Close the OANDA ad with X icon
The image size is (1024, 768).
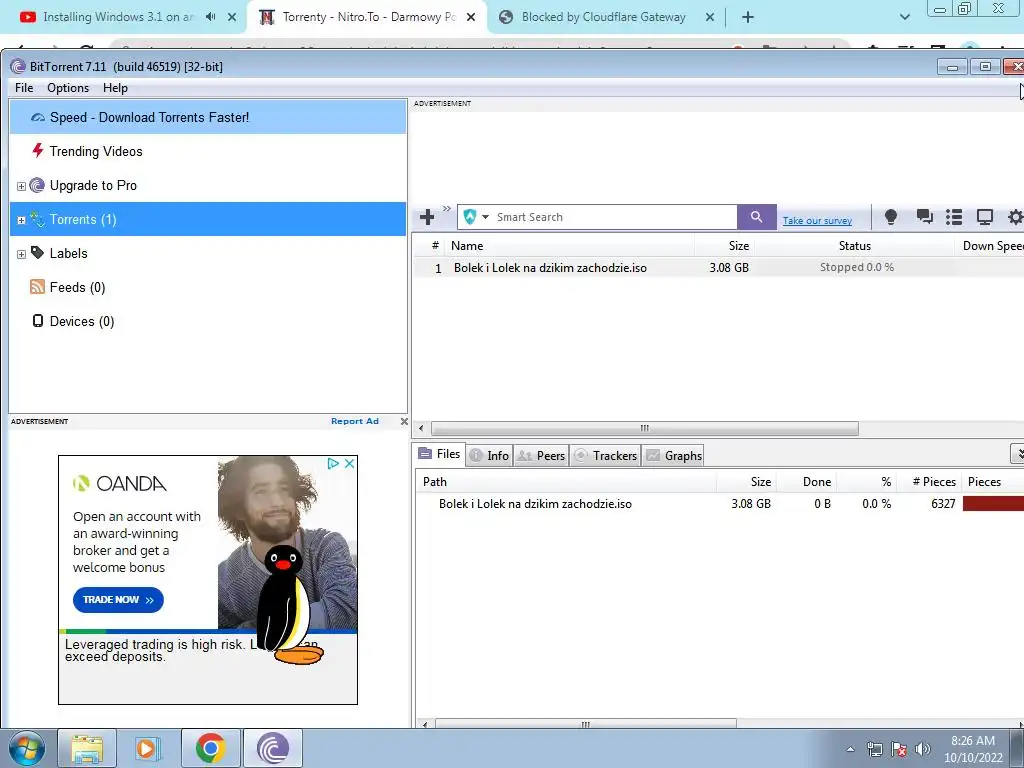coord(349,463)
